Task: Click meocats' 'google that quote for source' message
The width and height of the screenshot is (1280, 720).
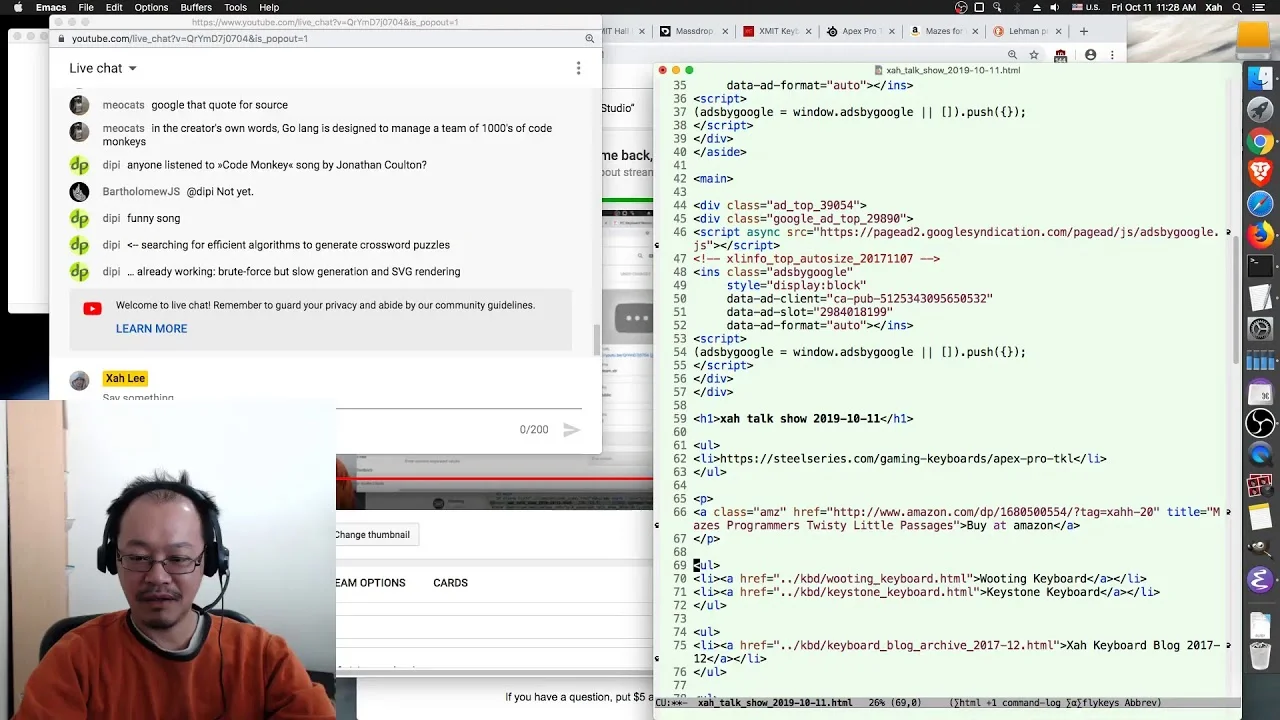Action: click(220, 105)
